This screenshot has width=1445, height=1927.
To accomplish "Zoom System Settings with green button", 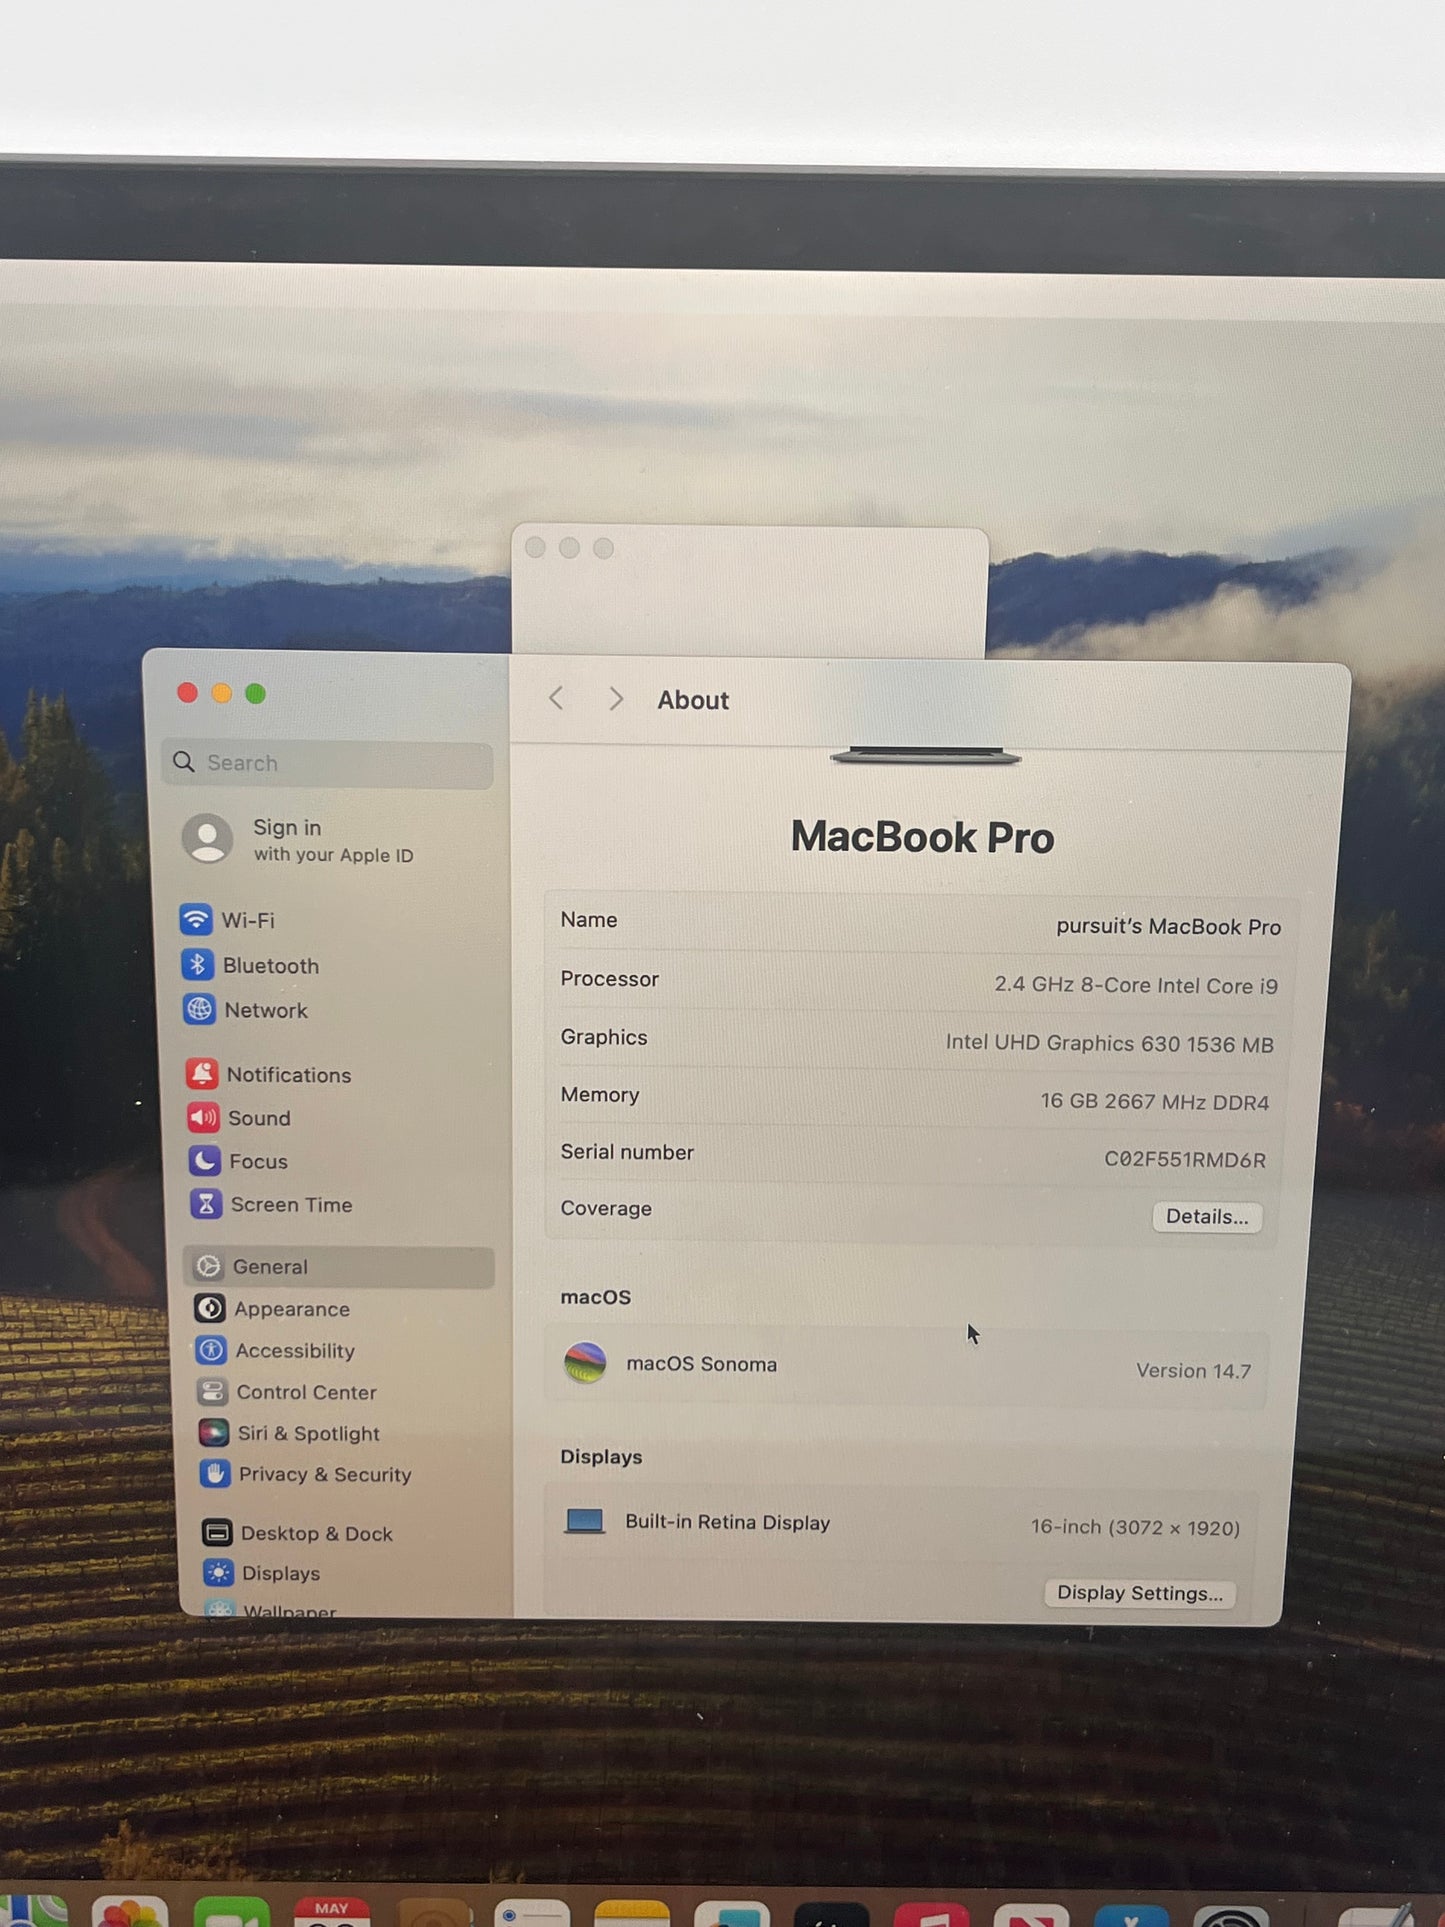I will [256, 693].
